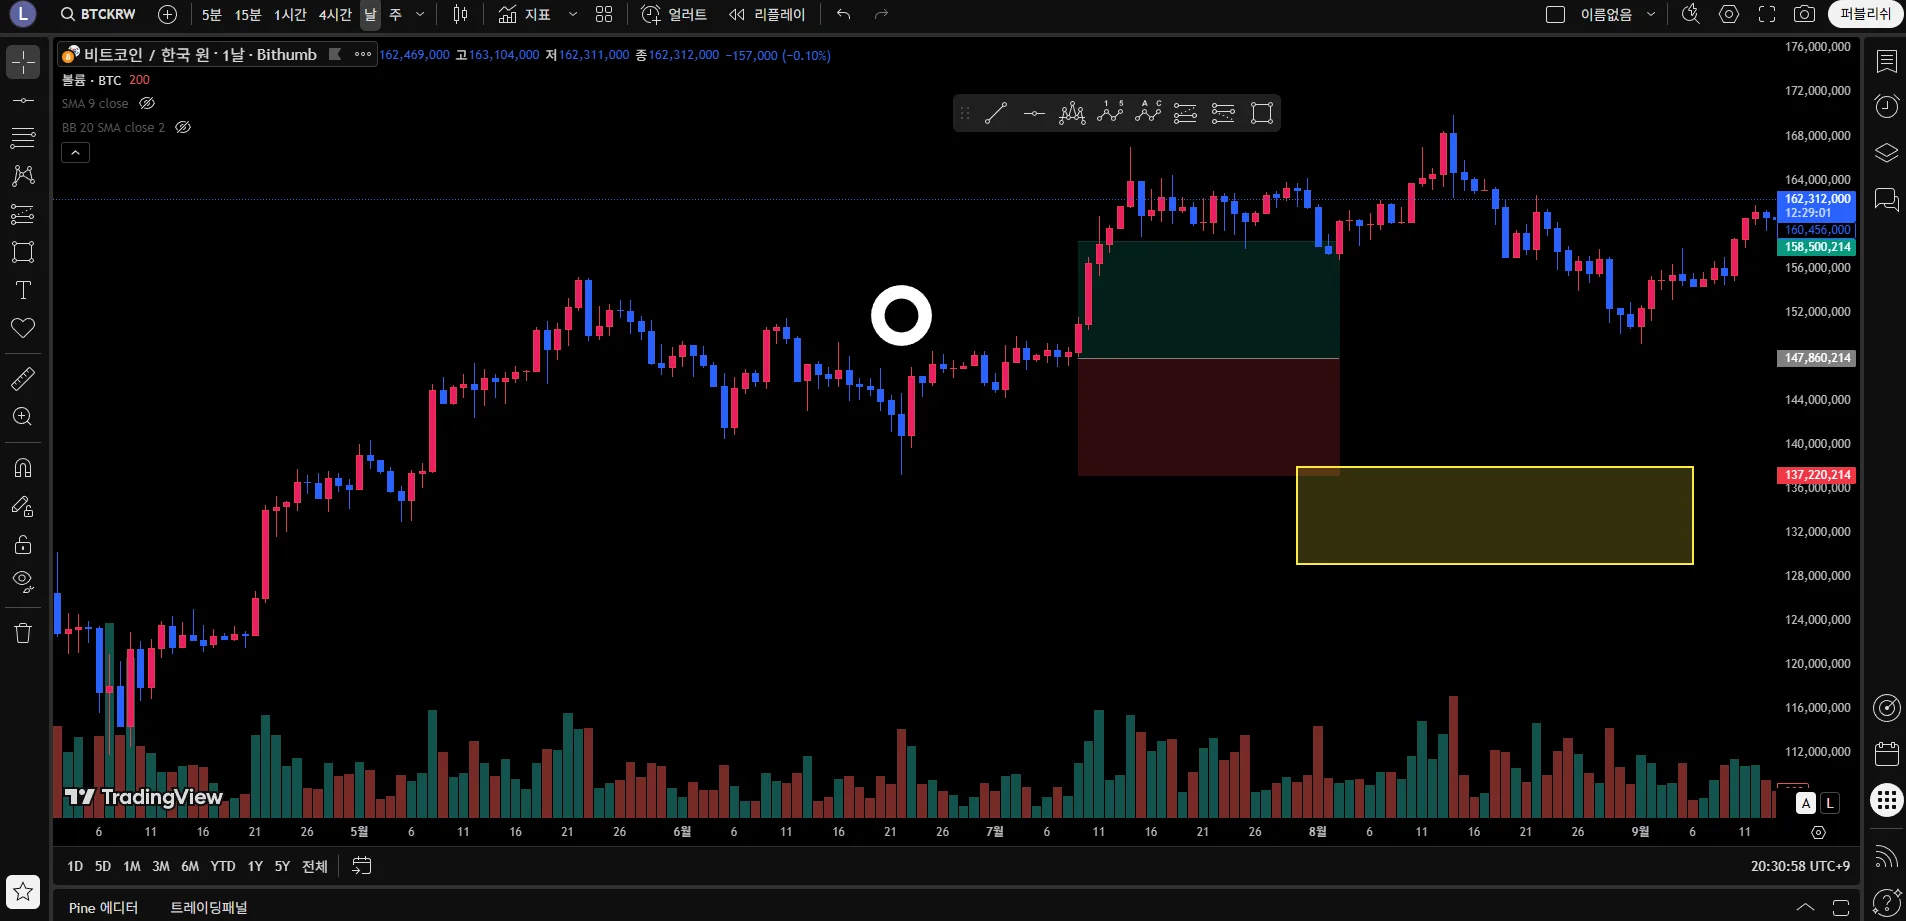Open geometric shapes tools in left sidebar

point(23,252)
